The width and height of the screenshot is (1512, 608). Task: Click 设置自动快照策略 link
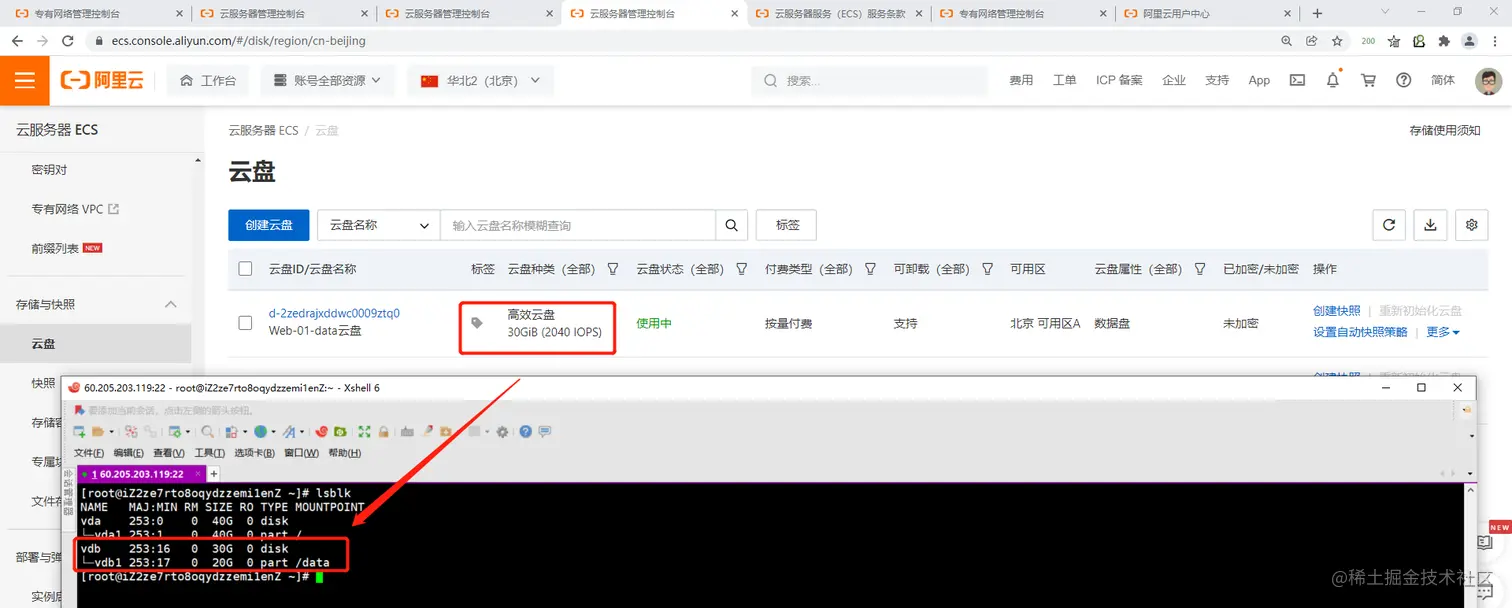point(1360,332)
